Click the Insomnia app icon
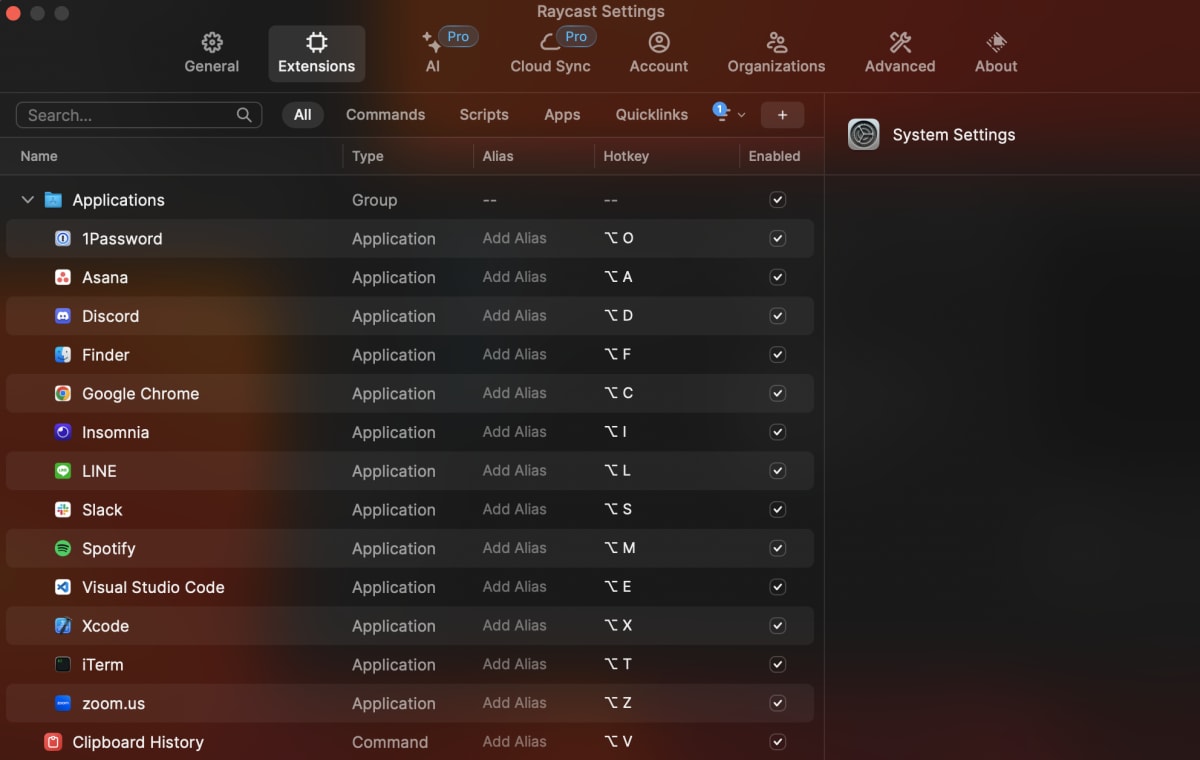The height and width of the screenshot is (760, 1200). point(63,433)
